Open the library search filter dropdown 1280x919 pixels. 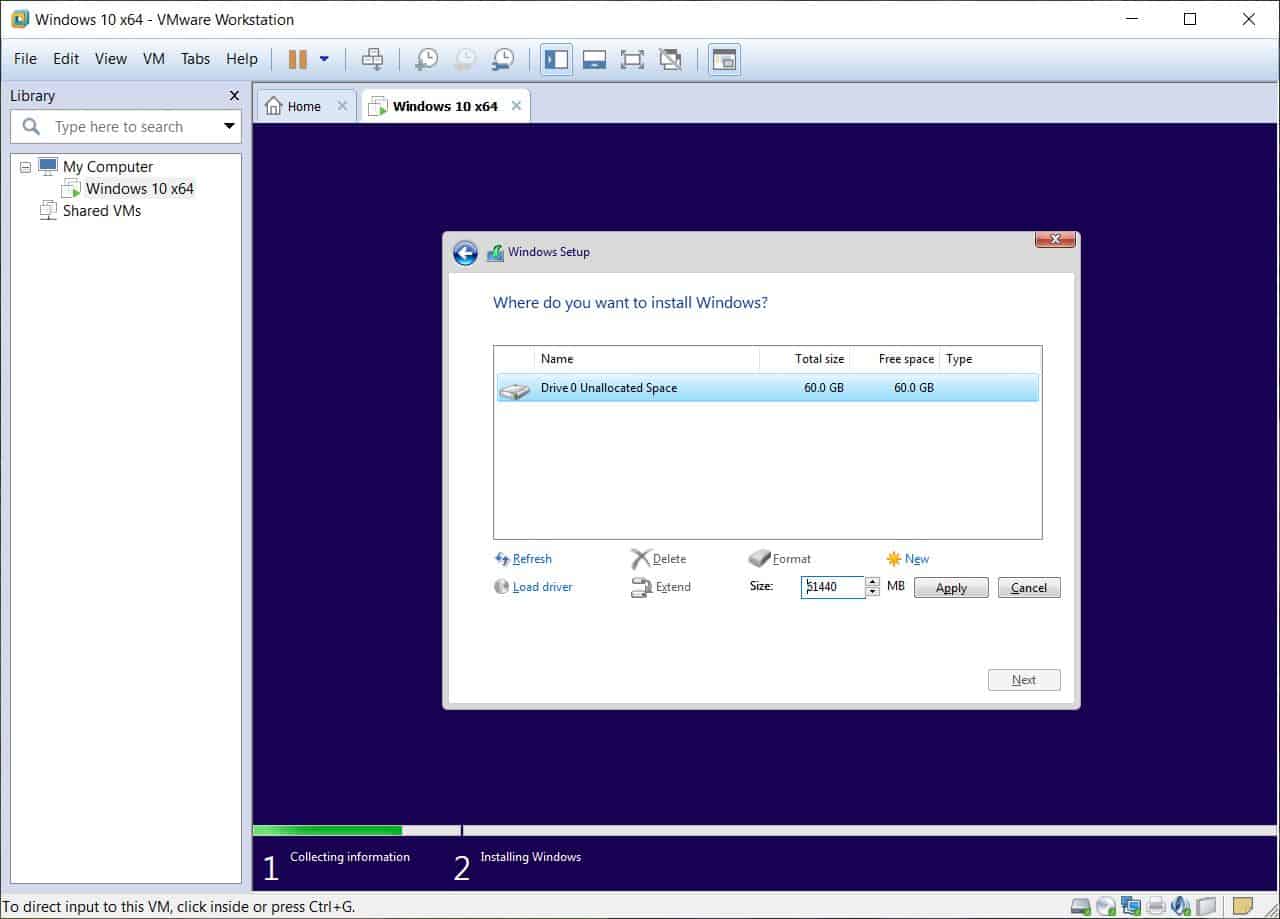pyautogui.click(x=229, y=127)
